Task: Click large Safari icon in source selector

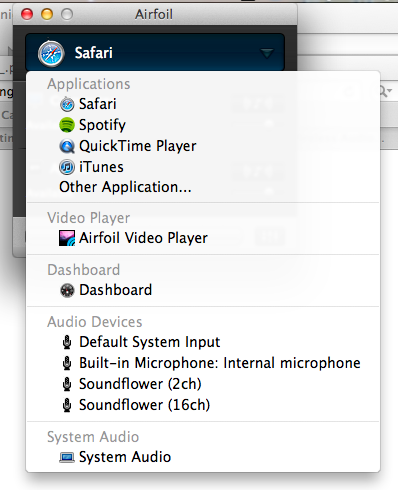Action: coord(51,53)
